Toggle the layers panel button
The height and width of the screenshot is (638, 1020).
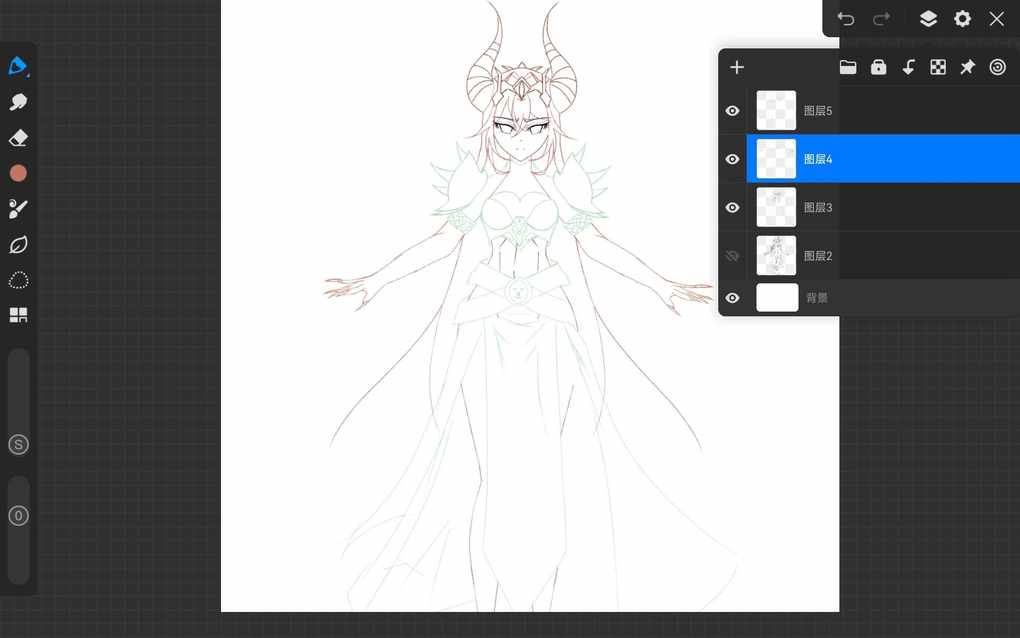pos(928,19)
